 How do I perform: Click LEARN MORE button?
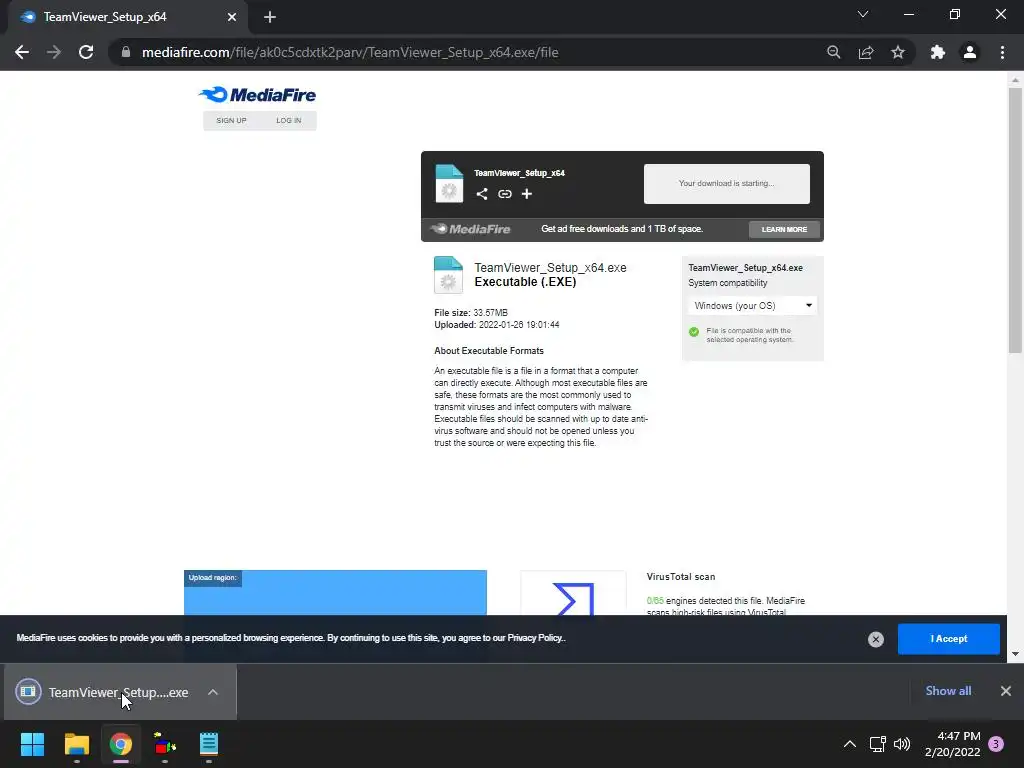tap(784, 229)
